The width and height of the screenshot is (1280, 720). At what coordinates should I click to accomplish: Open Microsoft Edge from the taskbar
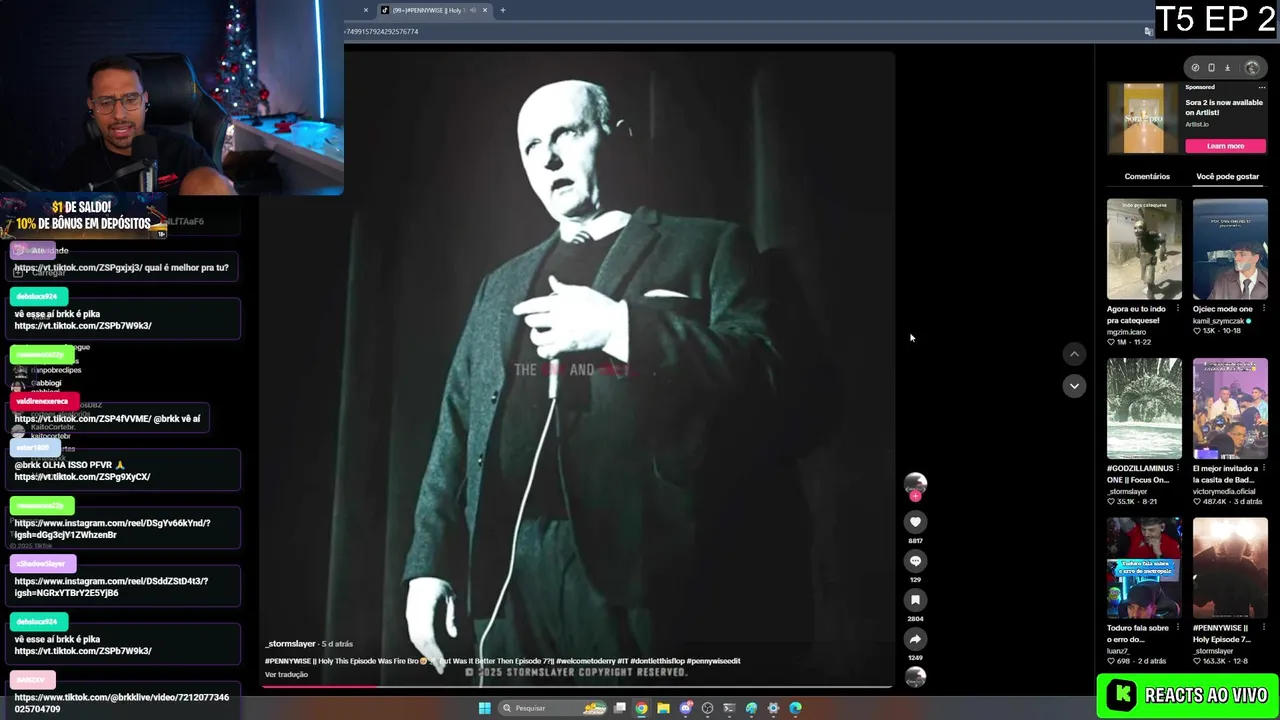(x=795, y=708)
